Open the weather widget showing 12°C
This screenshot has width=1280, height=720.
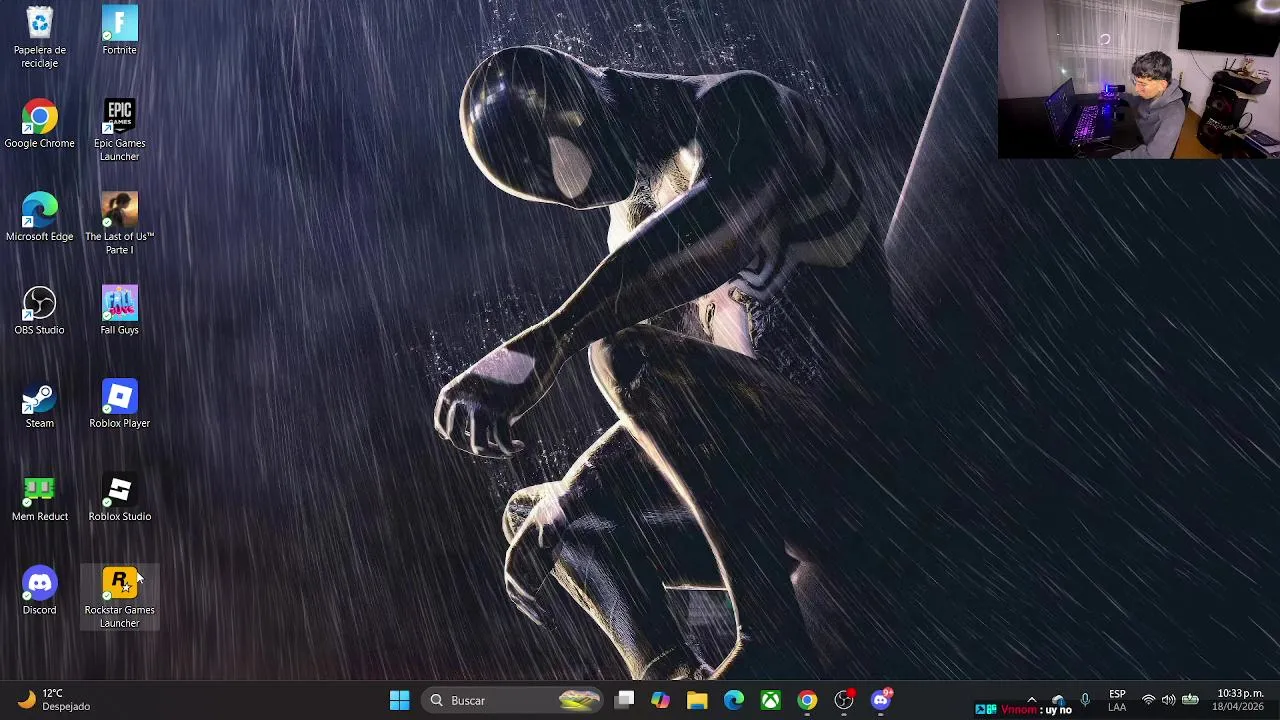point(55,700)
